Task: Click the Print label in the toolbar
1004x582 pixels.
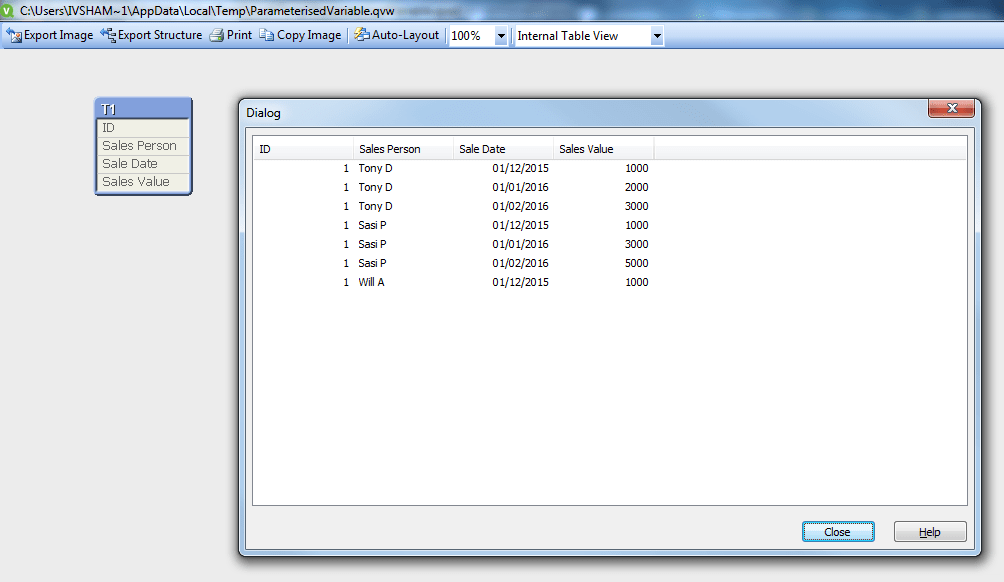Action: (x=239, y=35)
